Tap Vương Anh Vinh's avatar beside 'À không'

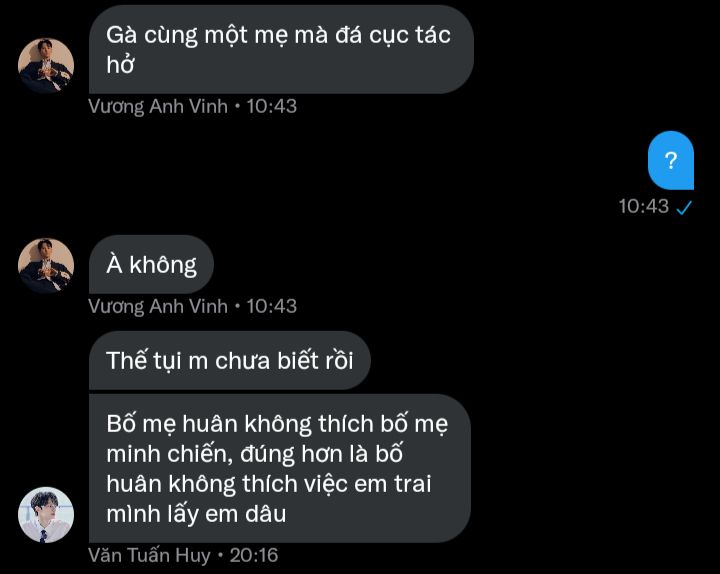pos(46,265)
